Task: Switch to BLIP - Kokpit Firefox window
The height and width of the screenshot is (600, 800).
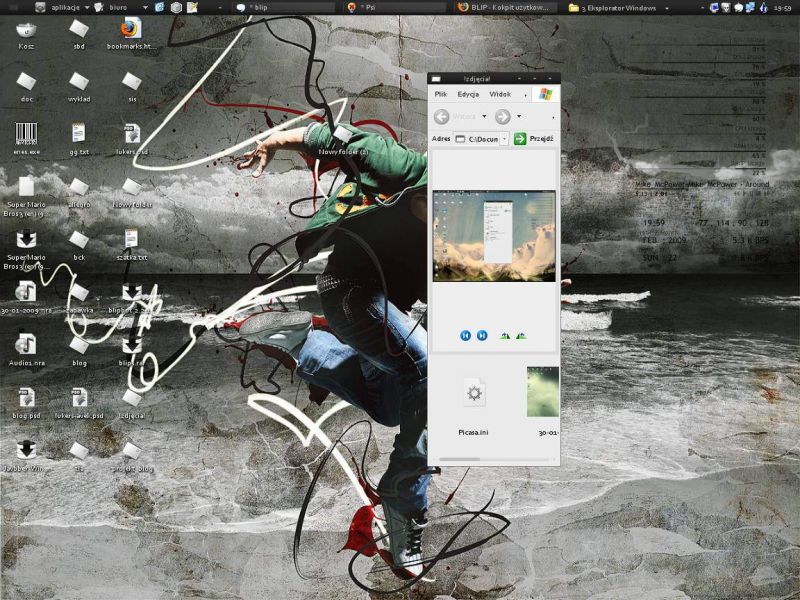Action: tap(507, 7)
